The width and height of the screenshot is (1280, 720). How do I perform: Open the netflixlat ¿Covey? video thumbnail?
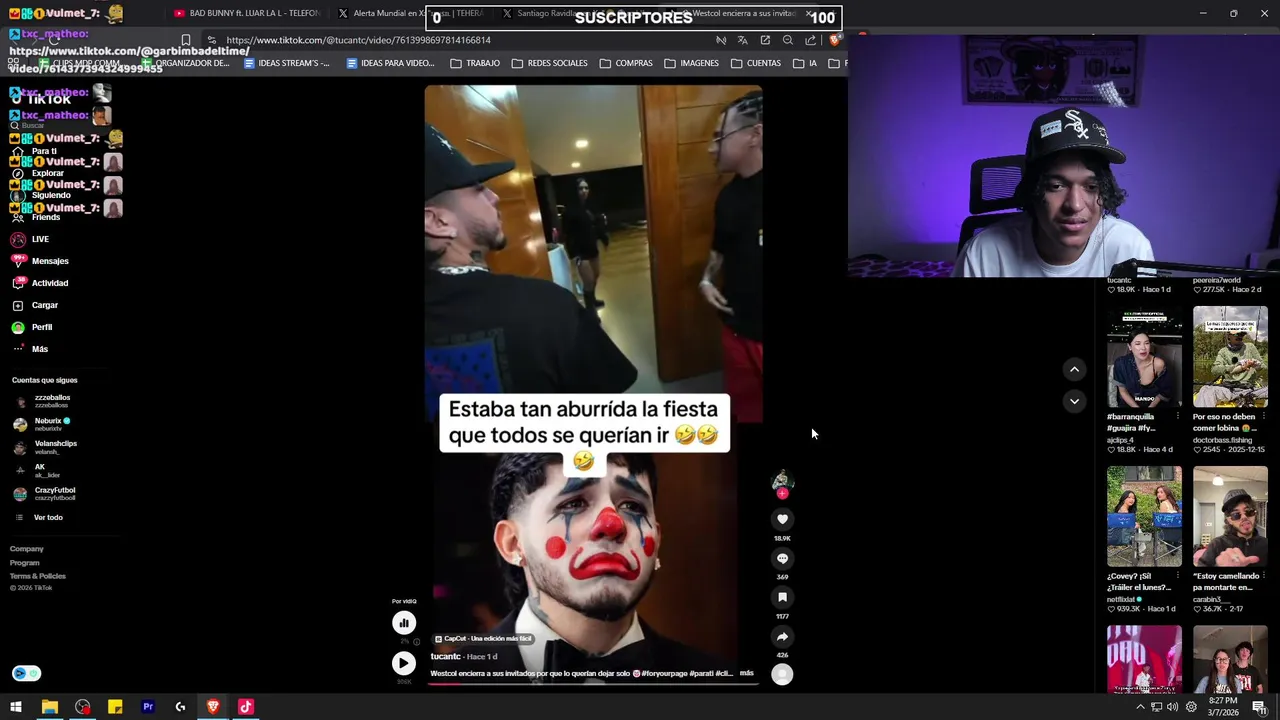(1144, 516)
